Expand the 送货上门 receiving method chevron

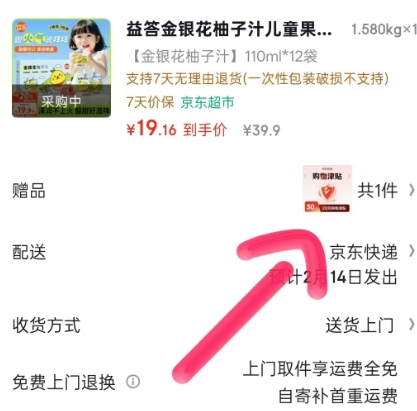[411, 324]
